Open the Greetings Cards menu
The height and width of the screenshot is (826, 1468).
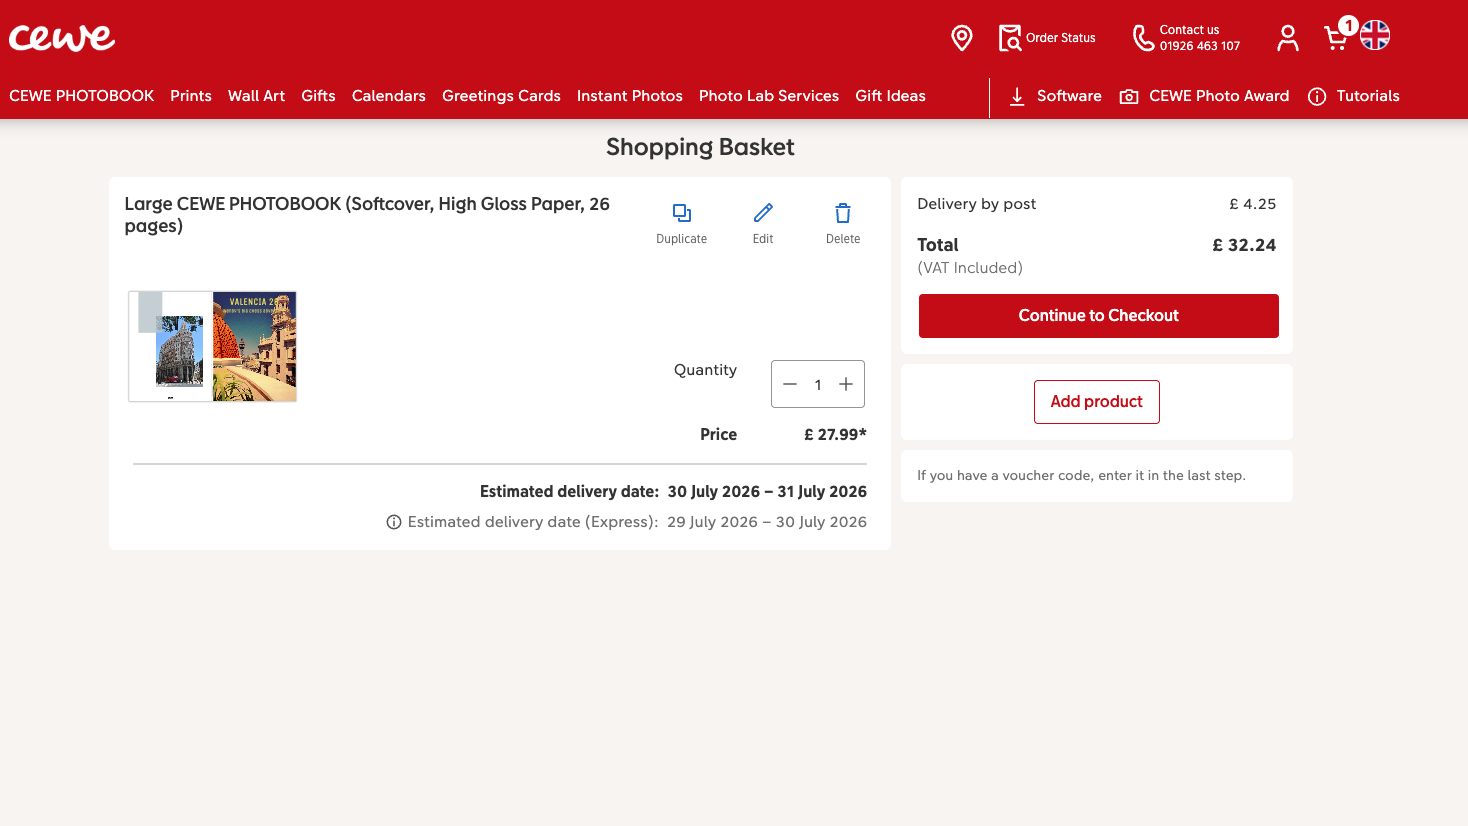click(501, 96)
